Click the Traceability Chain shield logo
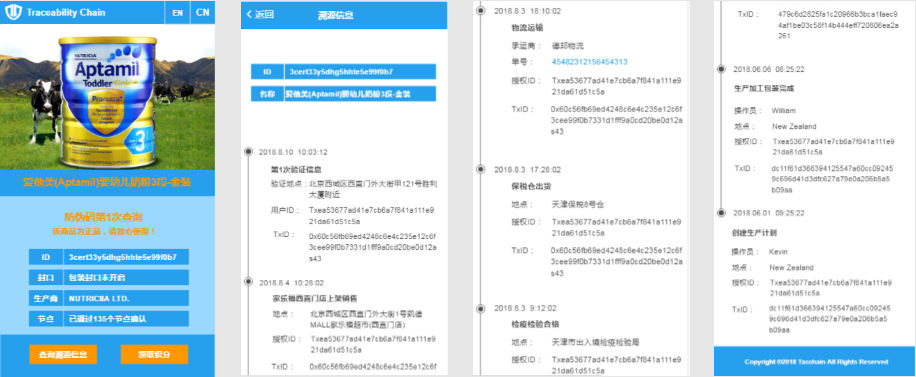The image size is (916, 377). pos(13,12)
